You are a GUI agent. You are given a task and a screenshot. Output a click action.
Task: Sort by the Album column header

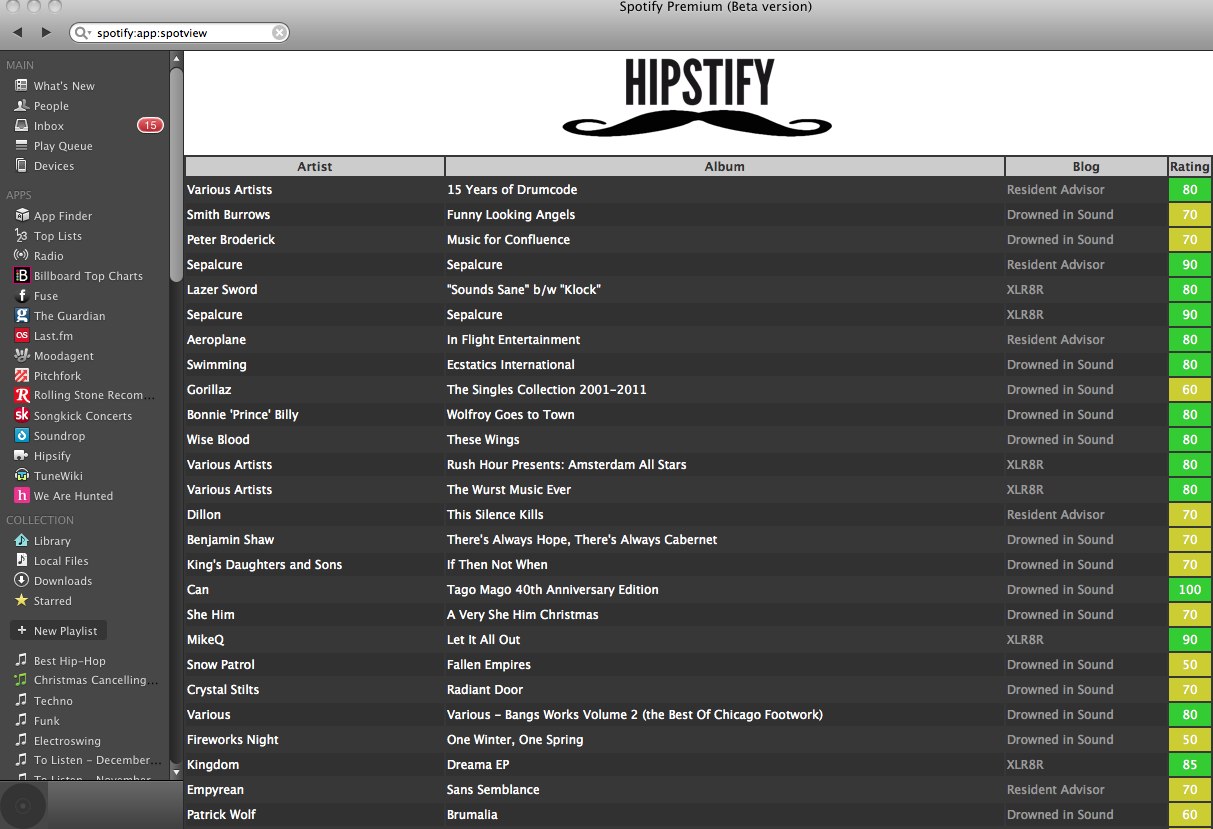[725, 167]
